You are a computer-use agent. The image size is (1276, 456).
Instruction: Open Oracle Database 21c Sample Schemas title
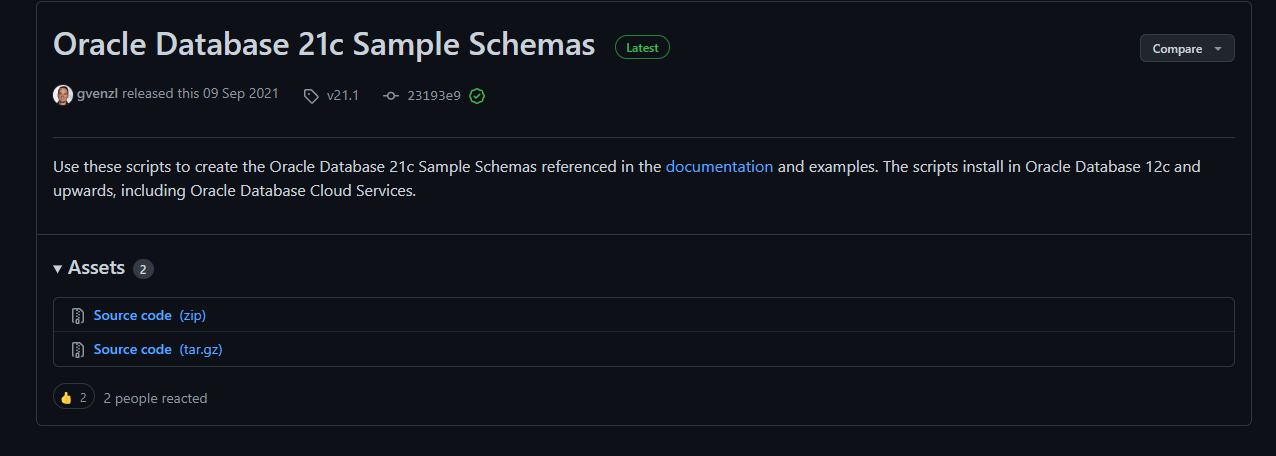tap(324, 45)
